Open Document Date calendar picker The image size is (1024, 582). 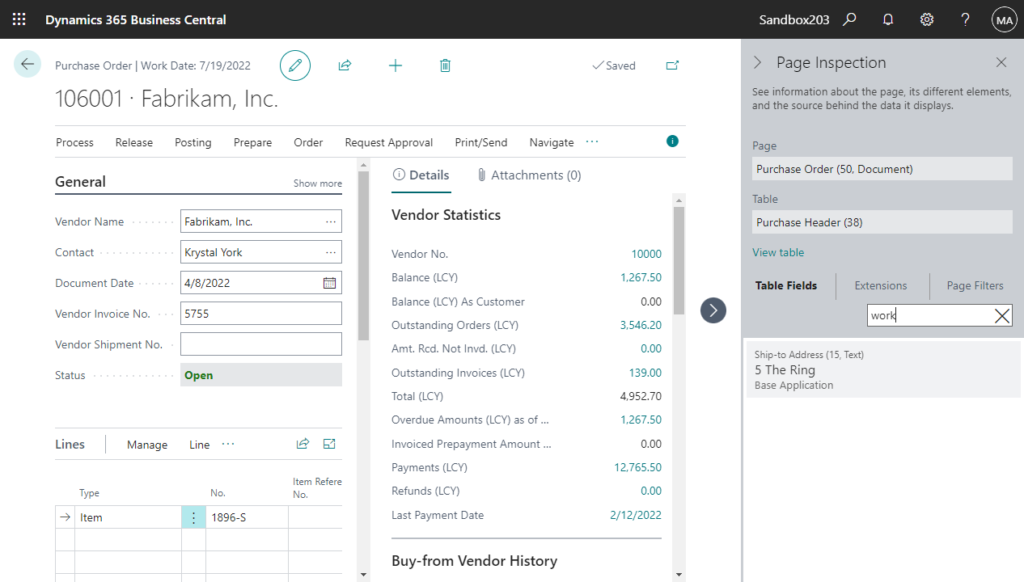coord(330,283)
